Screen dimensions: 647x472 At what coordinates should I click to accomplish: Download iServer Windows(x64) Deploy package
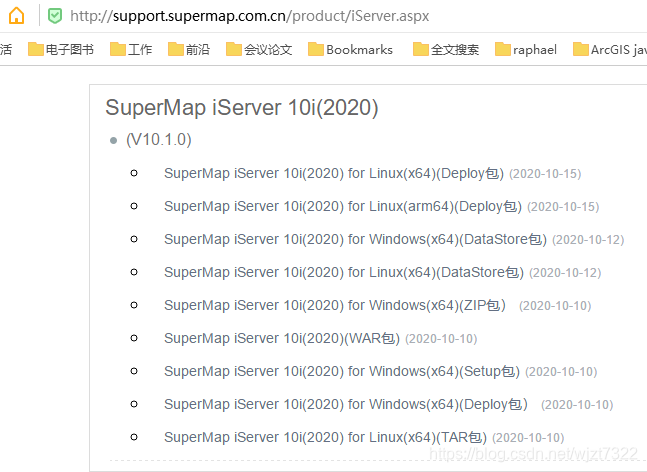click(x=346, y=404)
